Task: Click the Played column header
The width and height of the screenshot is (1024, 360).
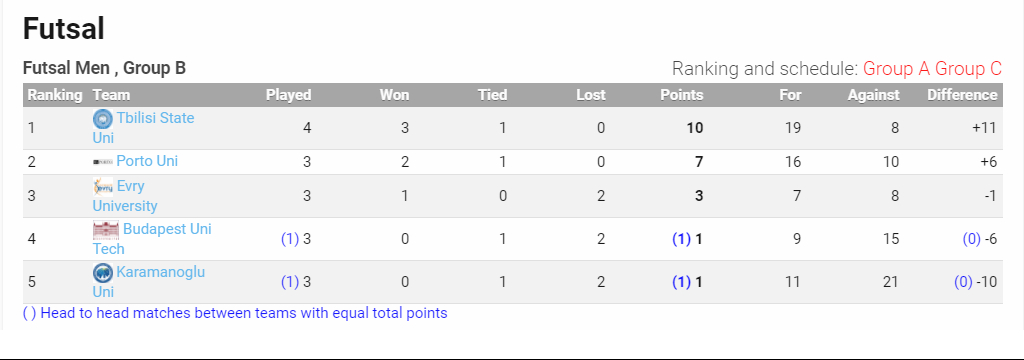Action: click(289, 95)
